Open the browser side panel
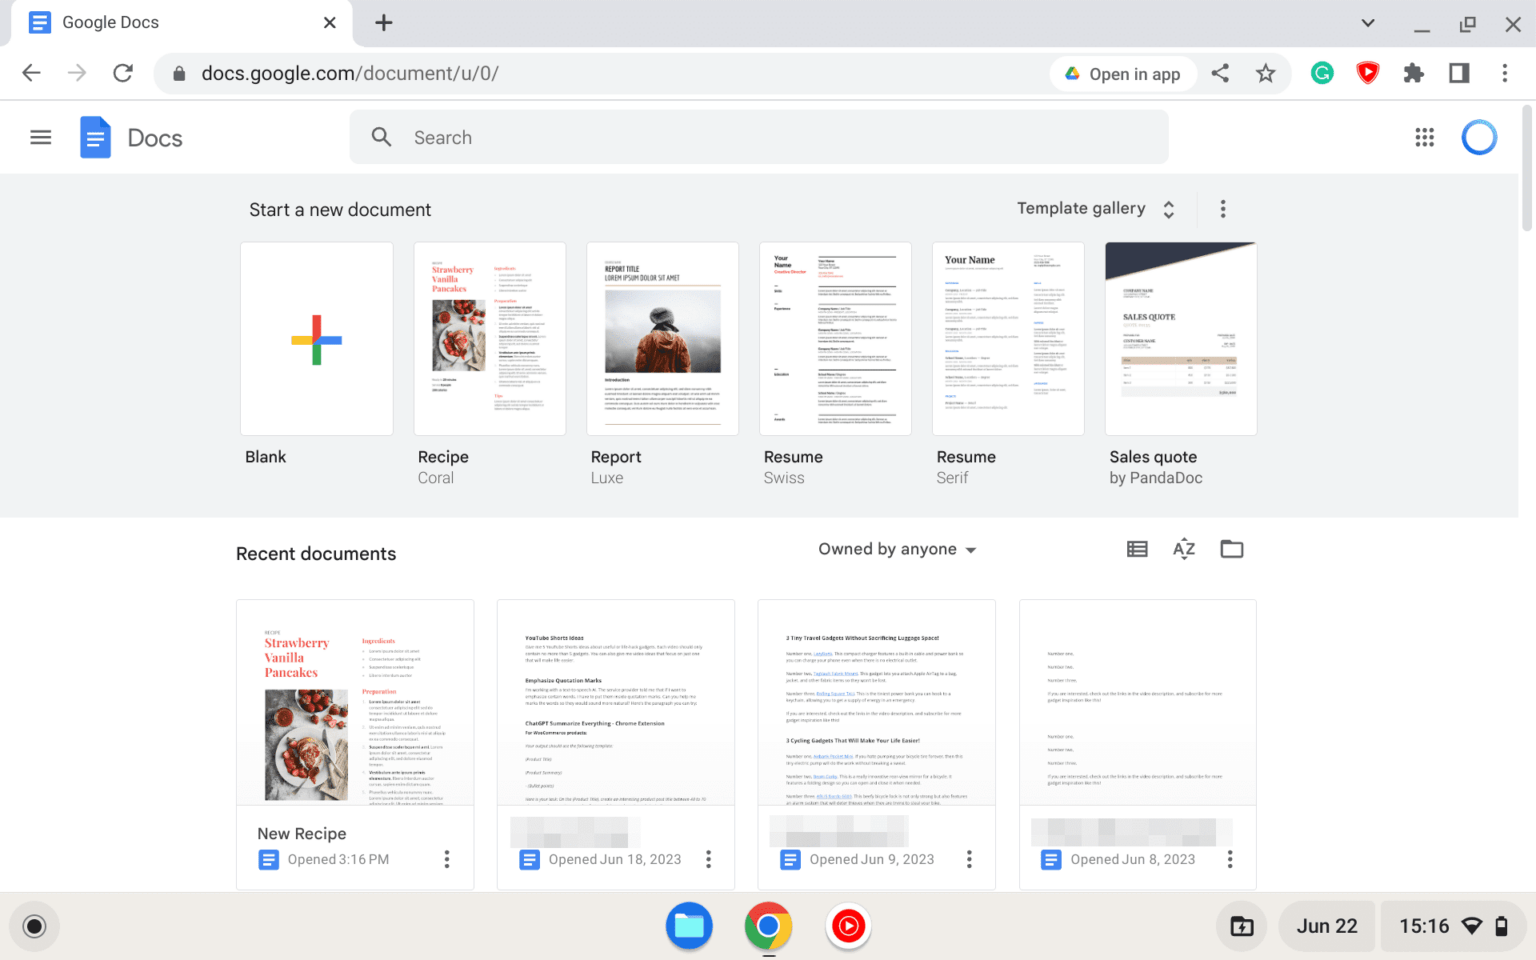Viewport: 1536px width, 960px height. (1458, 73)
